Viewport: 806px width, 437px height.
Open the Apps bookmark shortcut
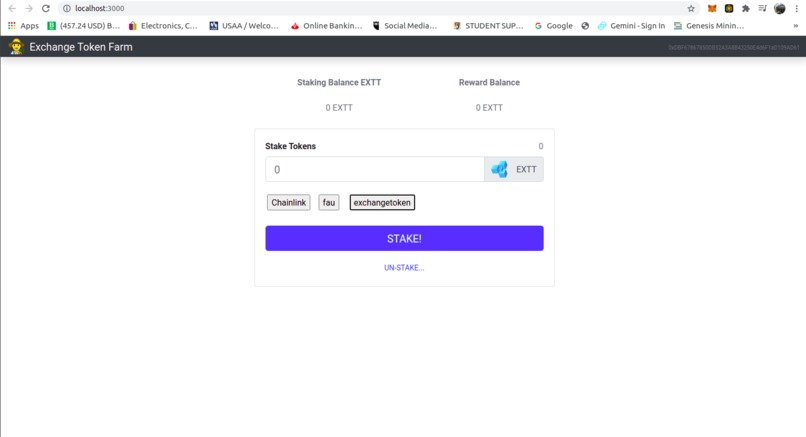pyautogui.click(x=23, y=26)
